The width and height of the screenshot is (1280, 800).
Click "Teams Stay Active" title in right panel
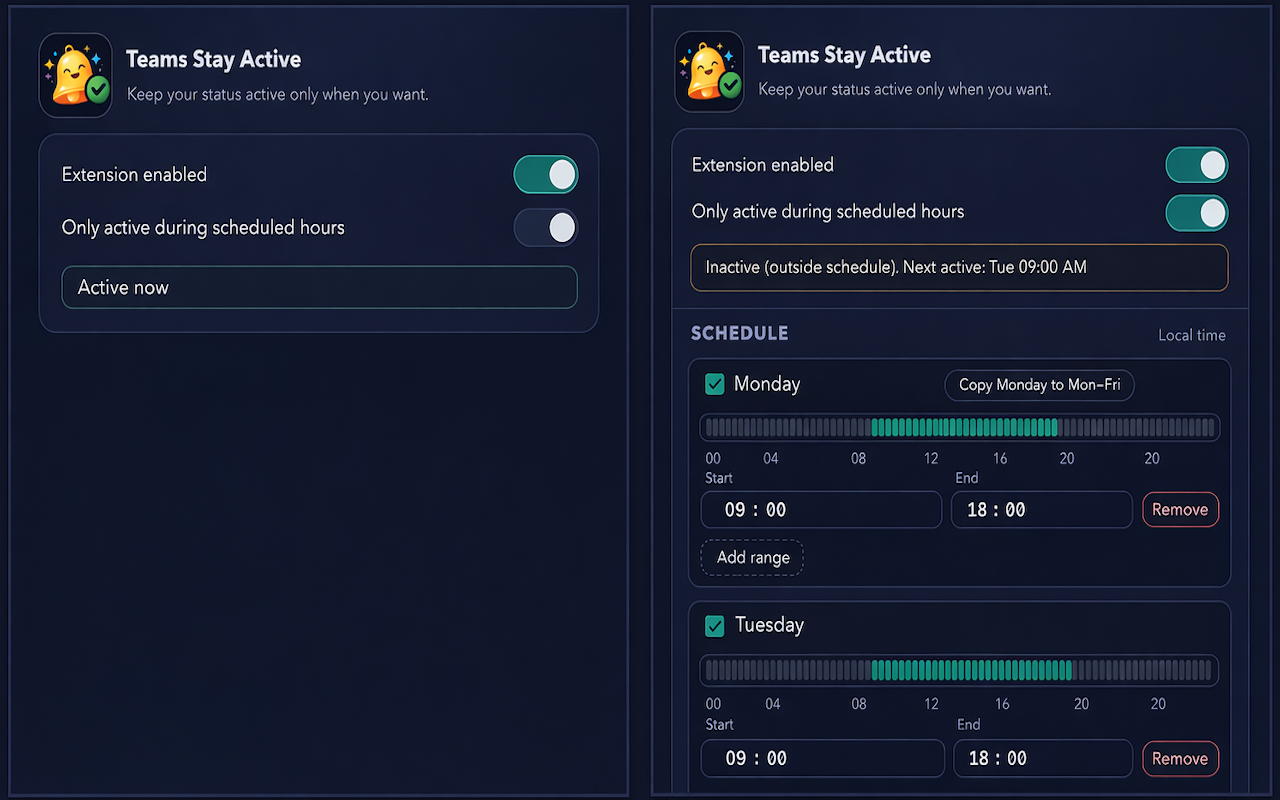(x=844, y=56)
